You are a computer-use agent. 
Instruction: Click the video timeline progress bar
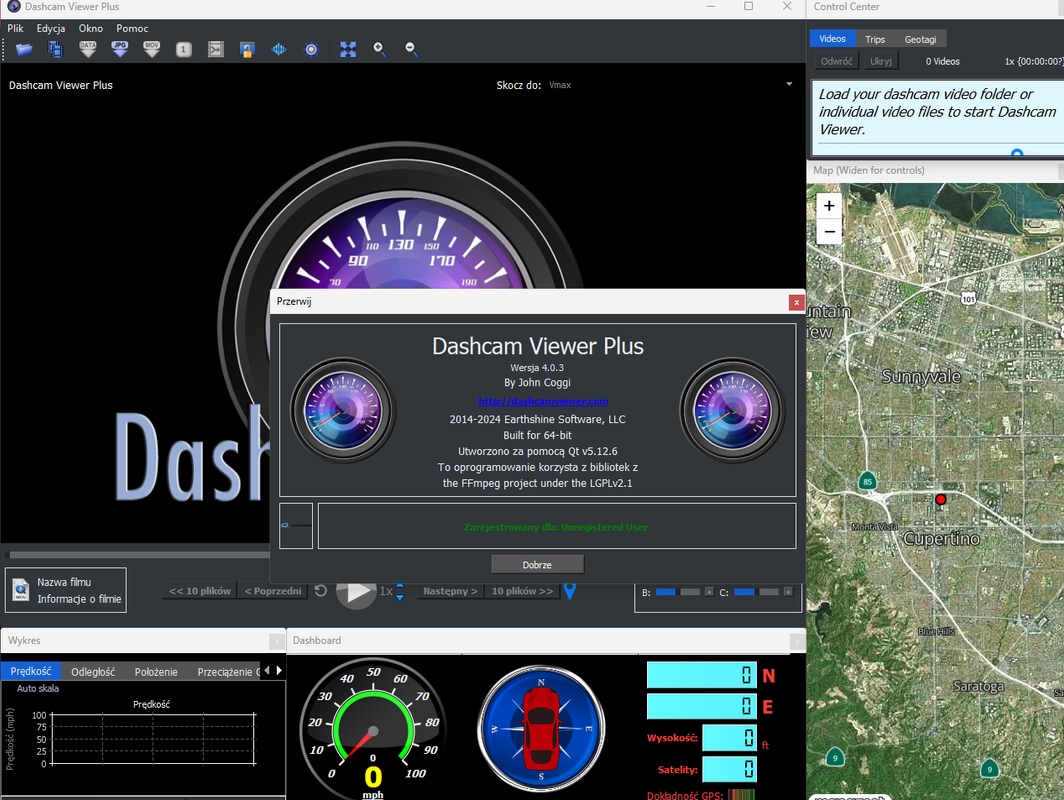click(139, 554)
